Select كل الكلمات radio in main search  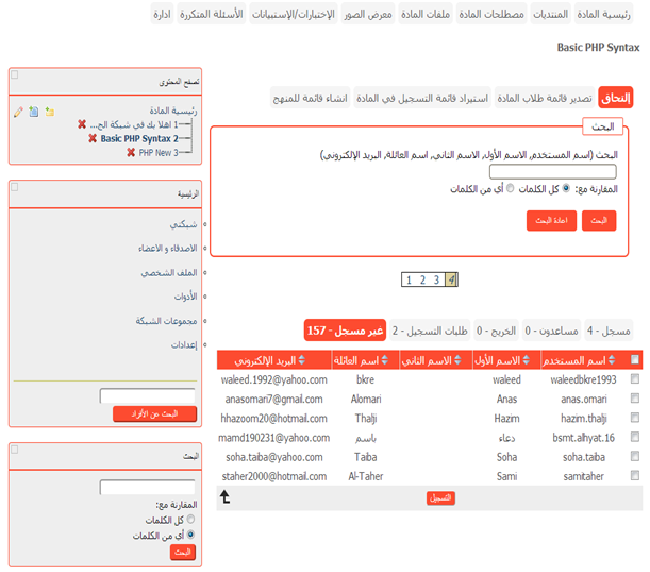pyautogui.click(x=566, y=188)
